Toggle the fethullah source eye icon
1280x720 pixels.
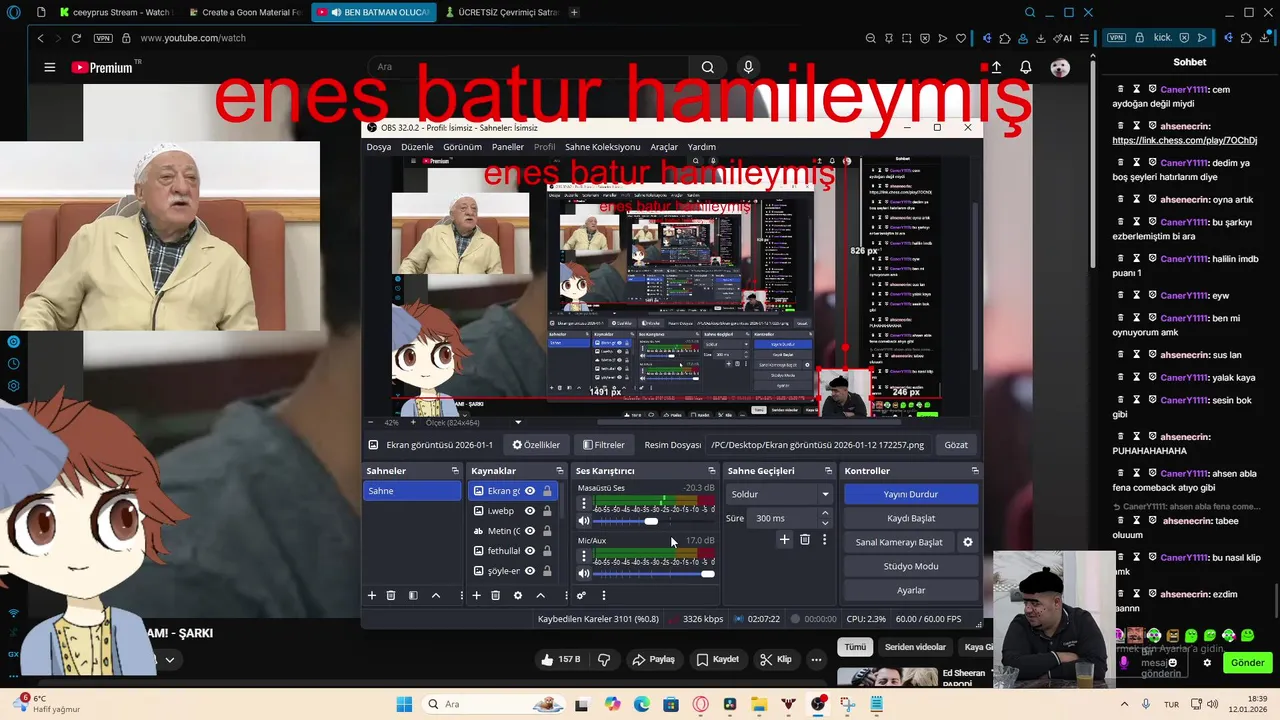coord(530,551)
